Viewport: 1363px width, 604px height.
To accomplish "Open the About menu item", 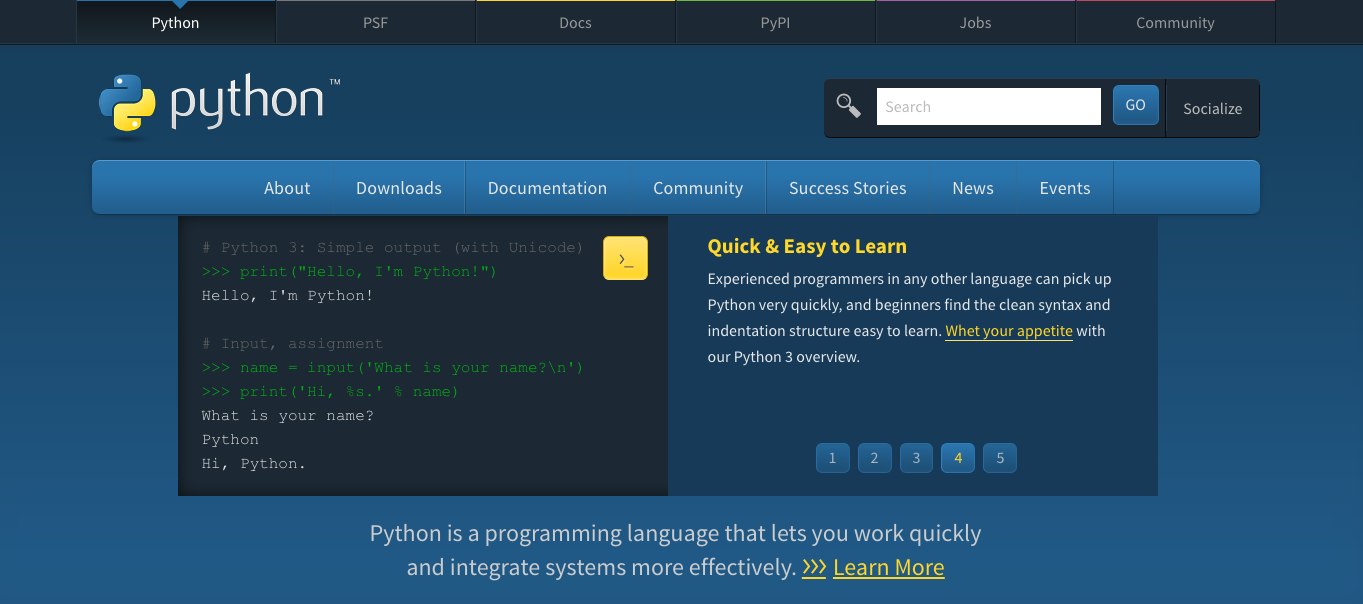I will point(287,188).
